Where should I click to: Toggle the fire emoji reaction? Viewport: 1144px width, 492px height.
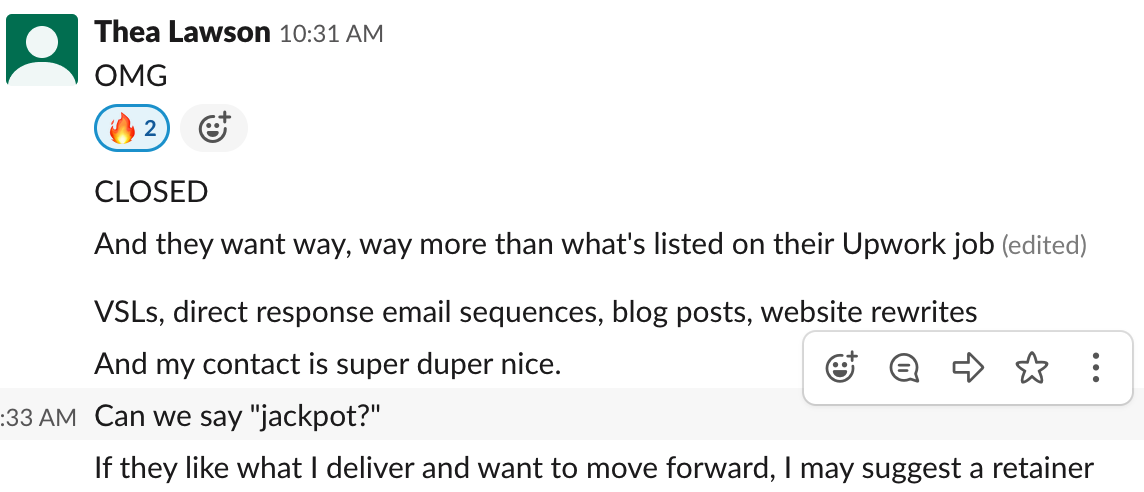point(132,128)
